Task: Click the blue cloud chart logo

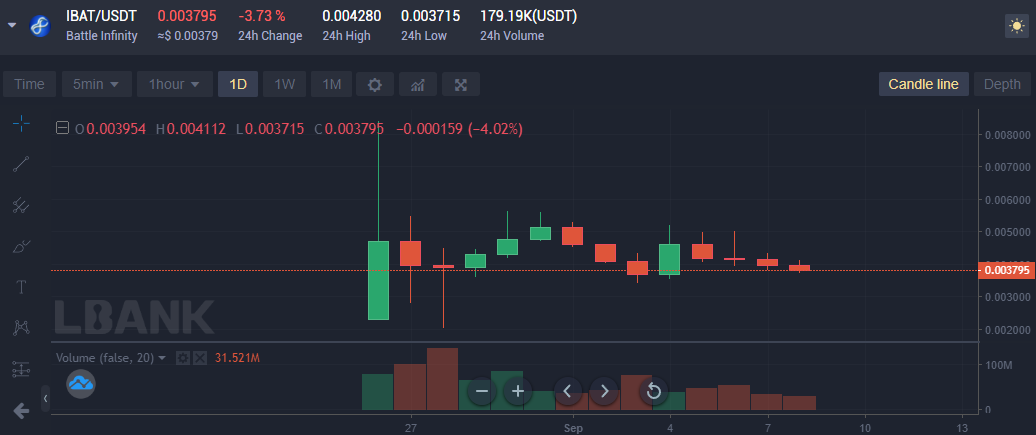Action: coord(81,383)
